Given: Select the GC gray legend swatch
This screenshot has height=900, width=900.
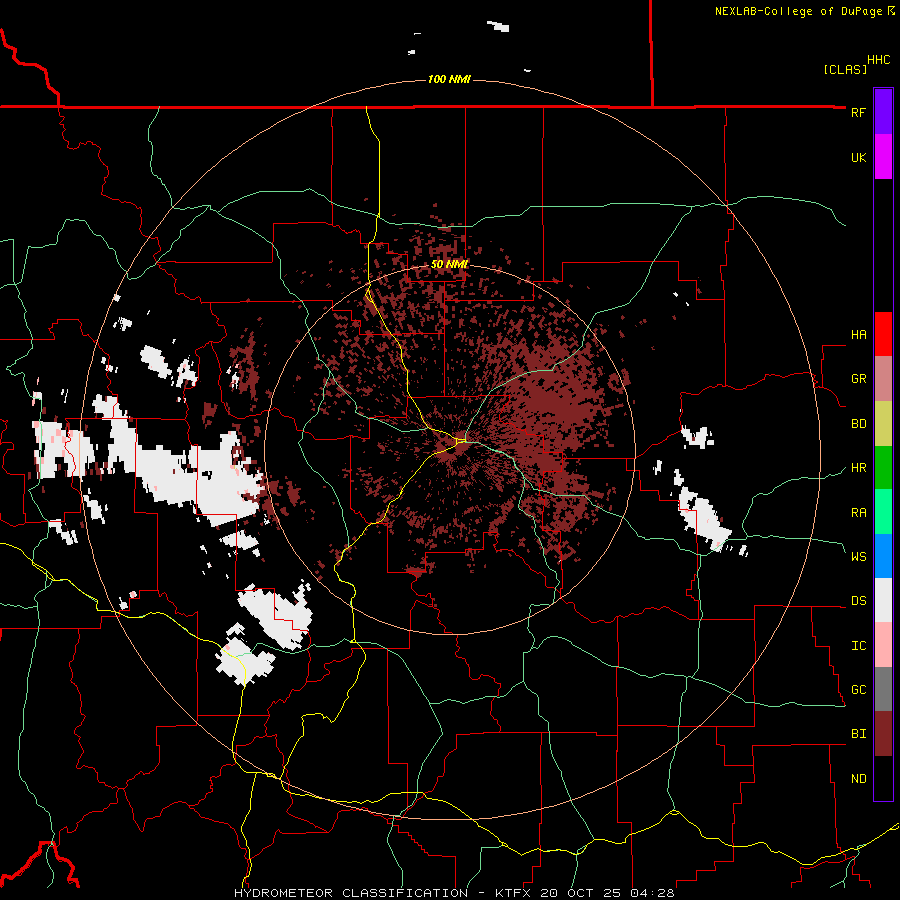Looking at the screenshot, I should point(883,689).
